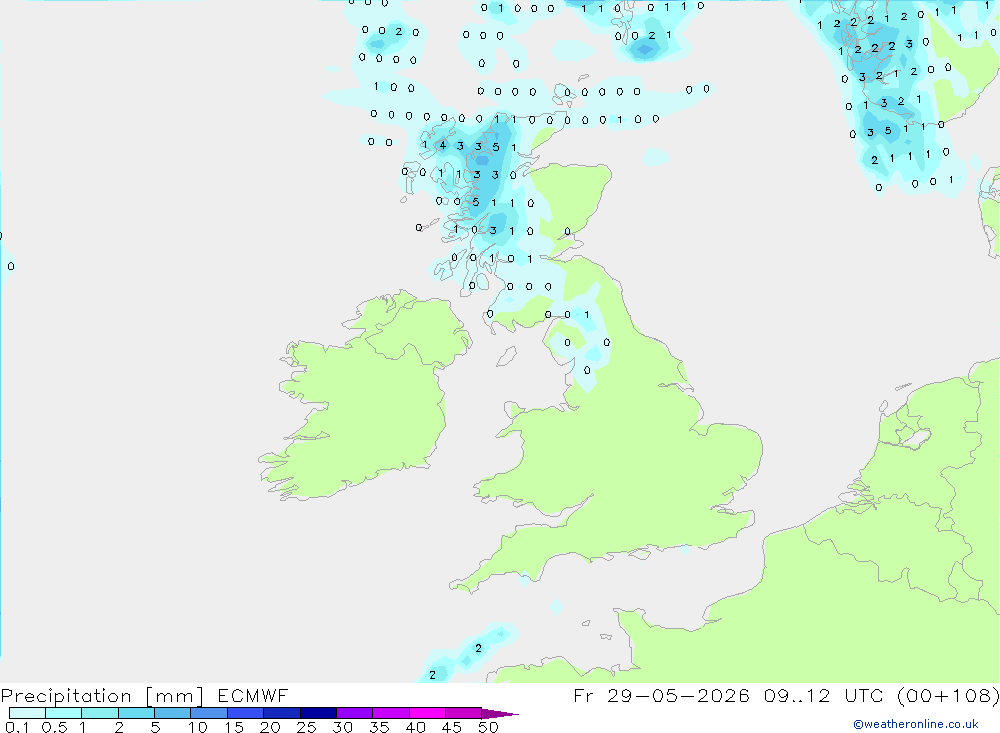
Task: Select the 40–45 mm magenta legend swatch
Action: pyautogui.click(x=427, y=713)
